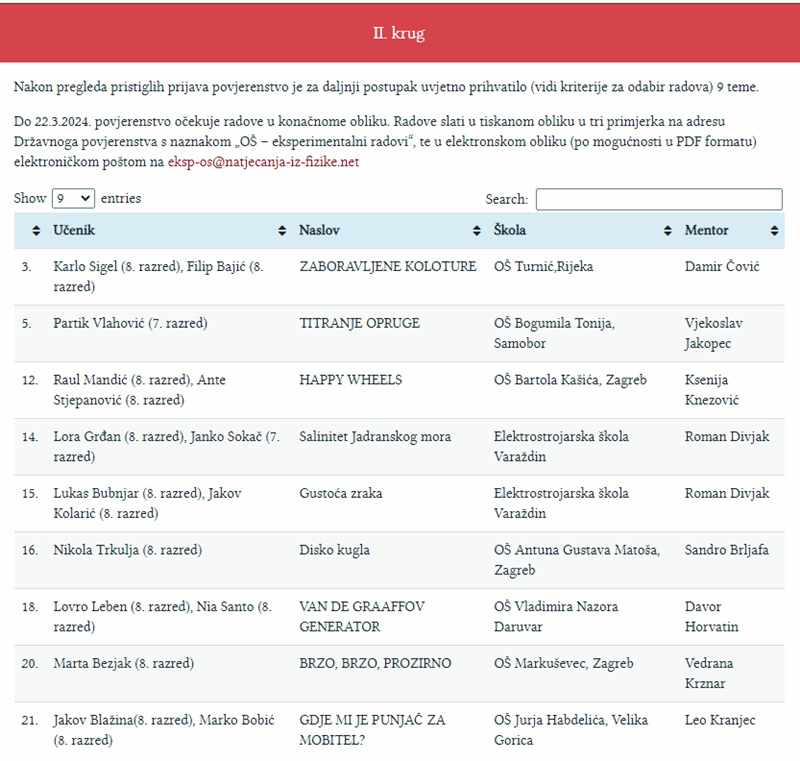Click school OŠ Markuševec, Zagreb
This screenshot has width=800, height=761.
click(x=563, y=663)
